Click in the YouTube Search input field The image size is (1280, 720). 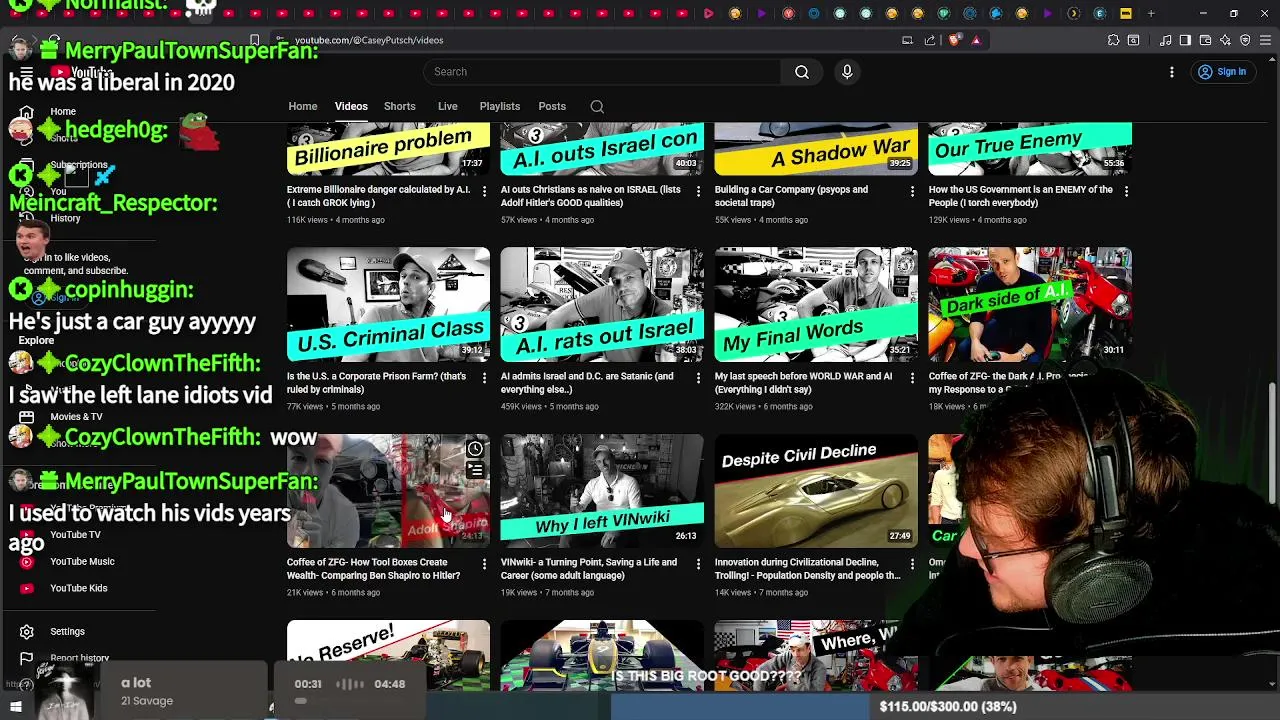602,72
